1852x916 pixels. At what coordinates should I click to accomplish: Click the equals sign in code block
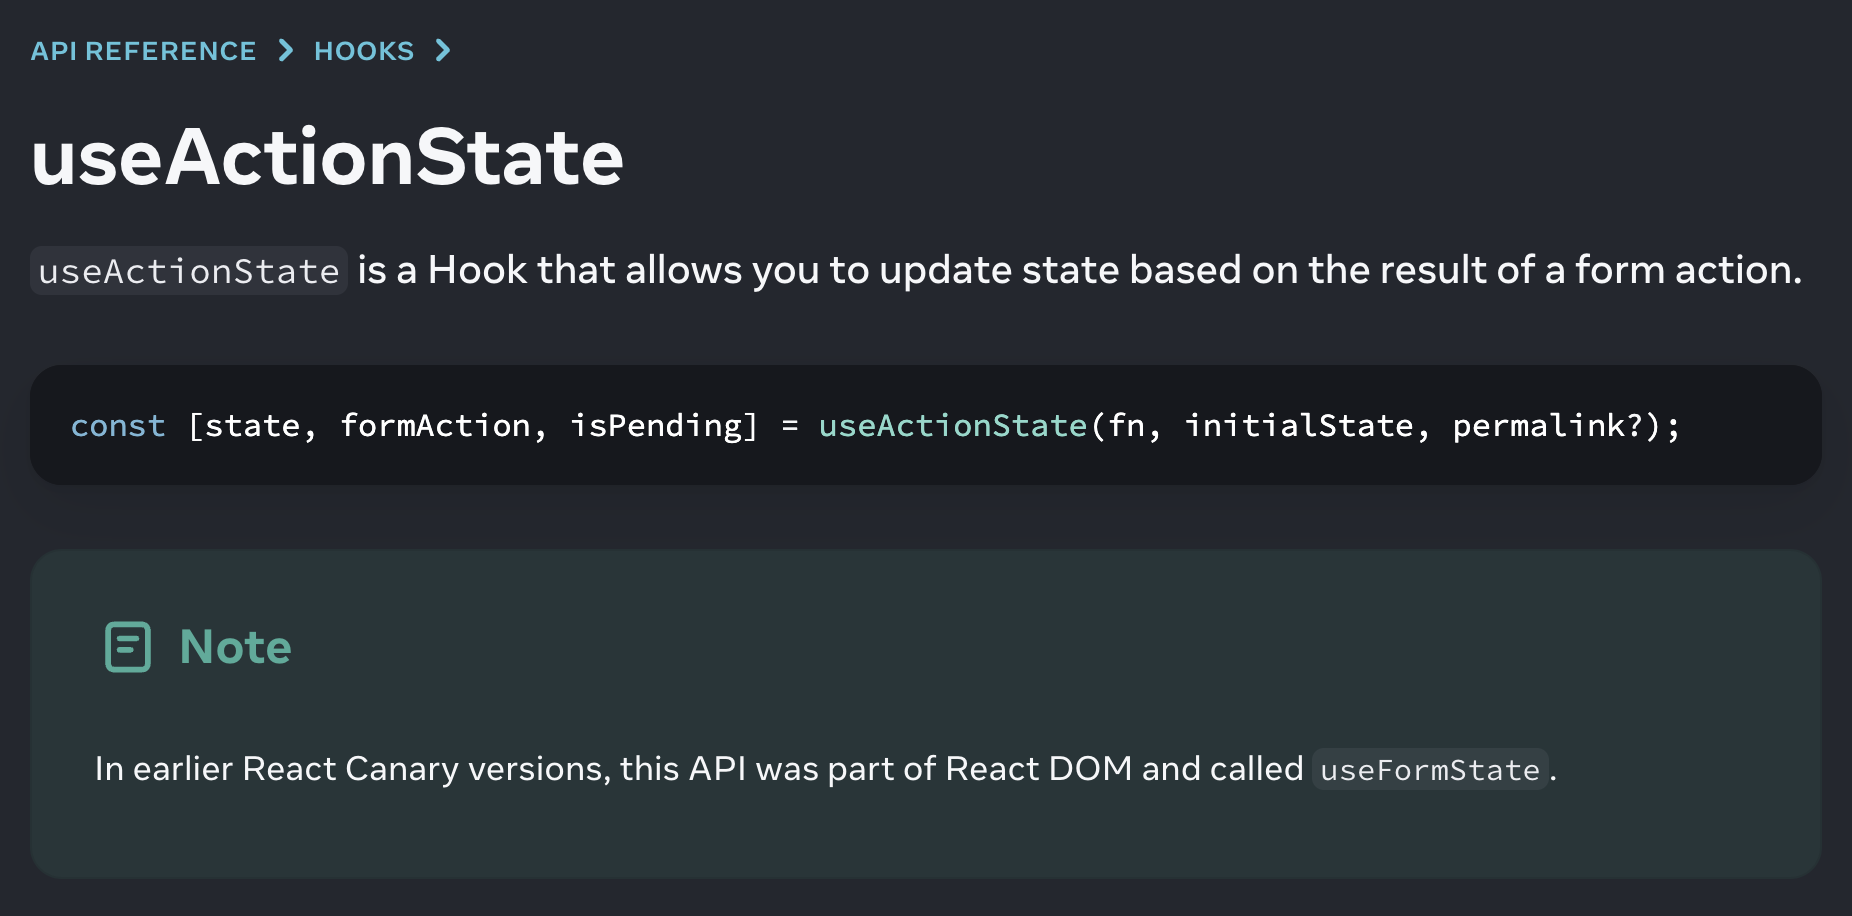[790, 426]
